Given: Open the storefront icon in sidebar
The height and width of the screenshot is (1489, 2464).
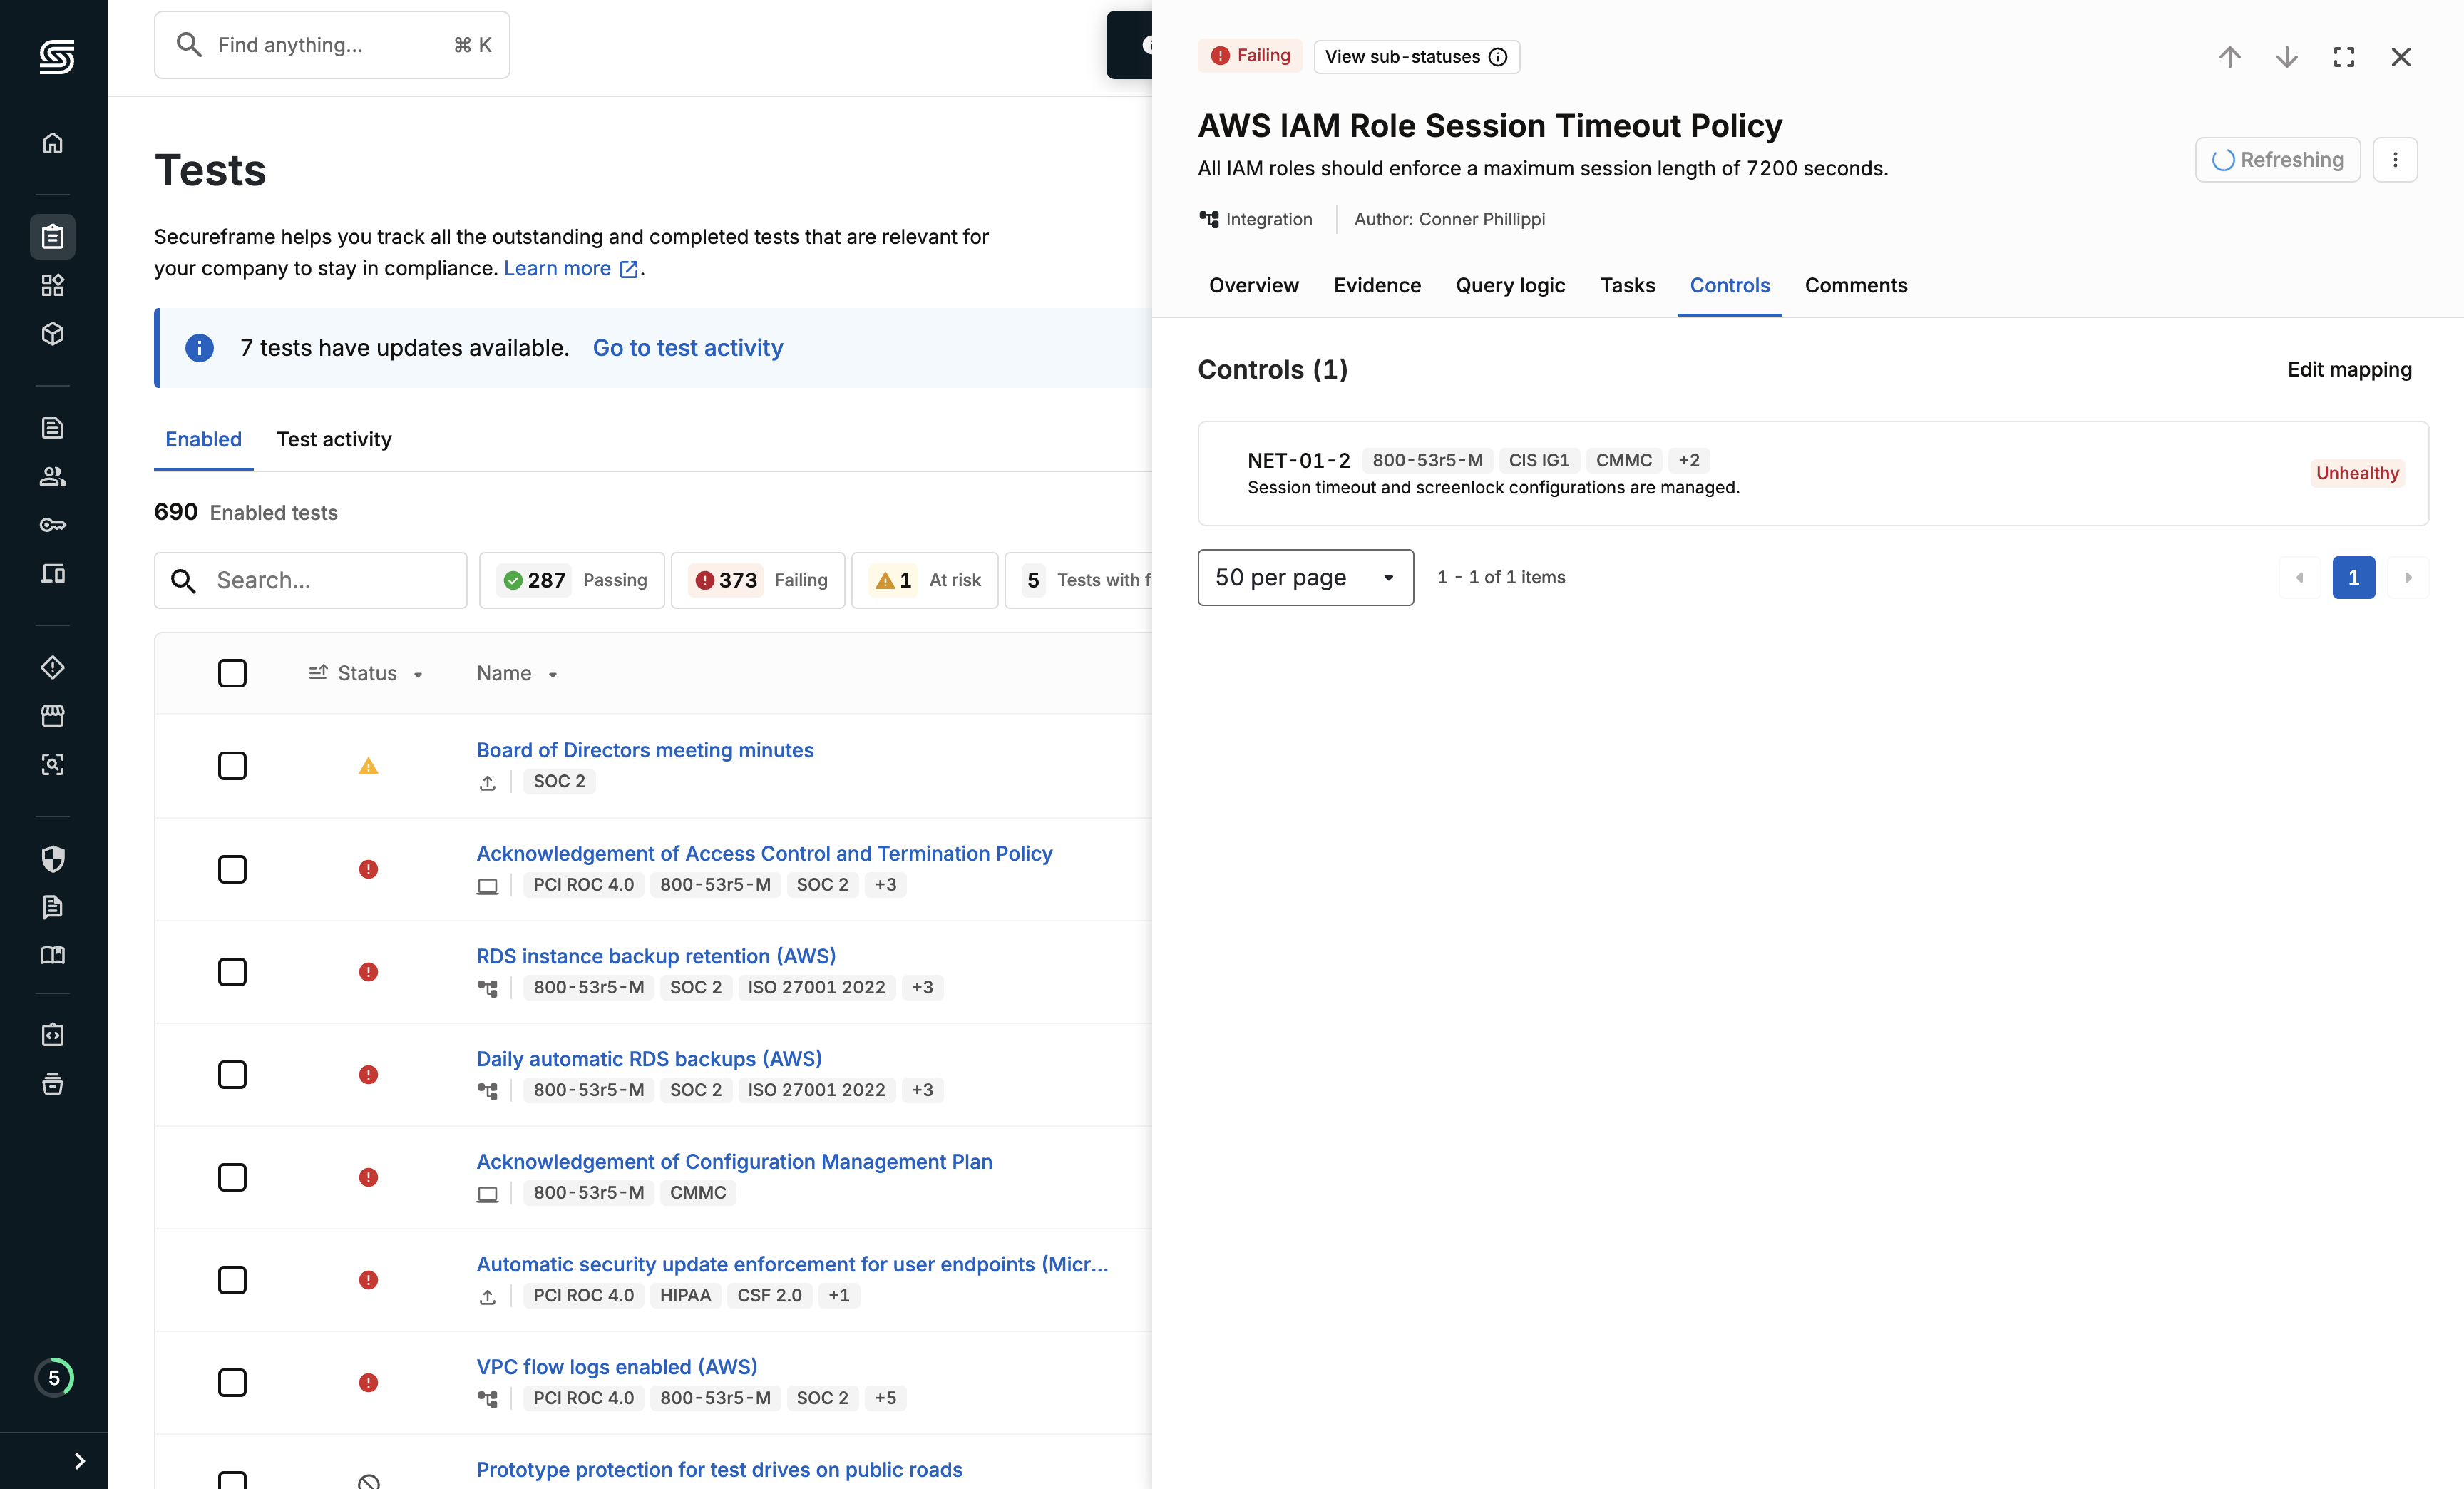Looking at the screenshot, I should tap(53, 716).
